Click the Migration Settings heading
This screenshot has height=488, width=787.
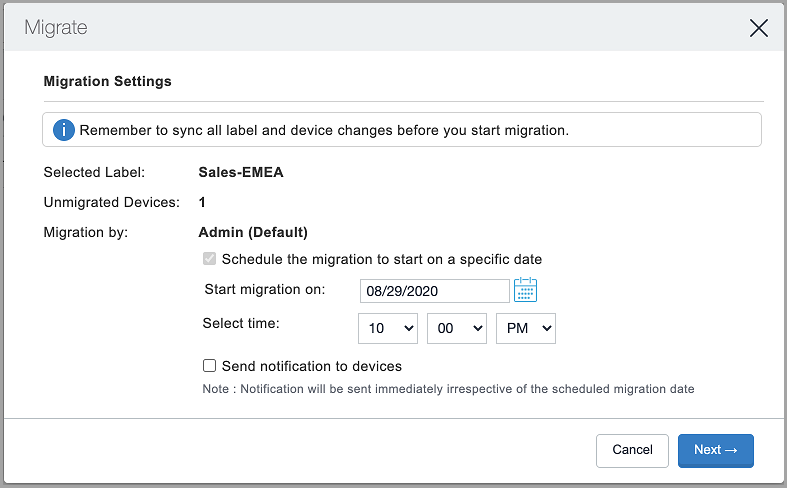point(107,81)
